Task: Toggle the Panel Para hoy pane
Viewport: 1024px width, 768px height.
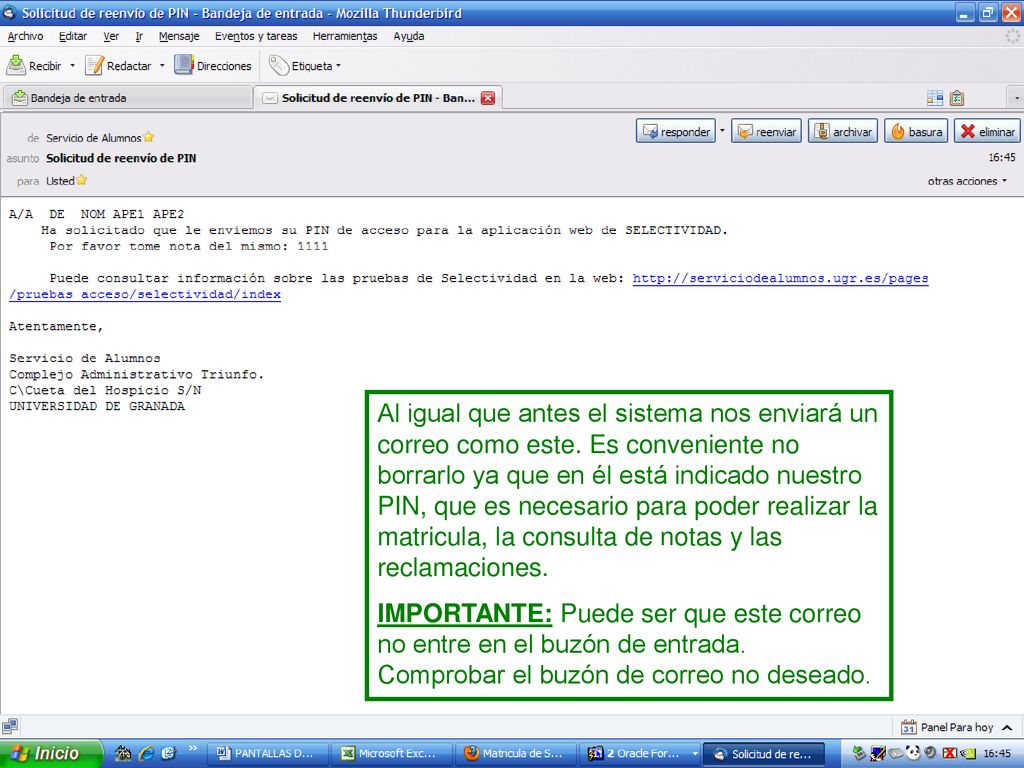Action: (x=957, y=727)
